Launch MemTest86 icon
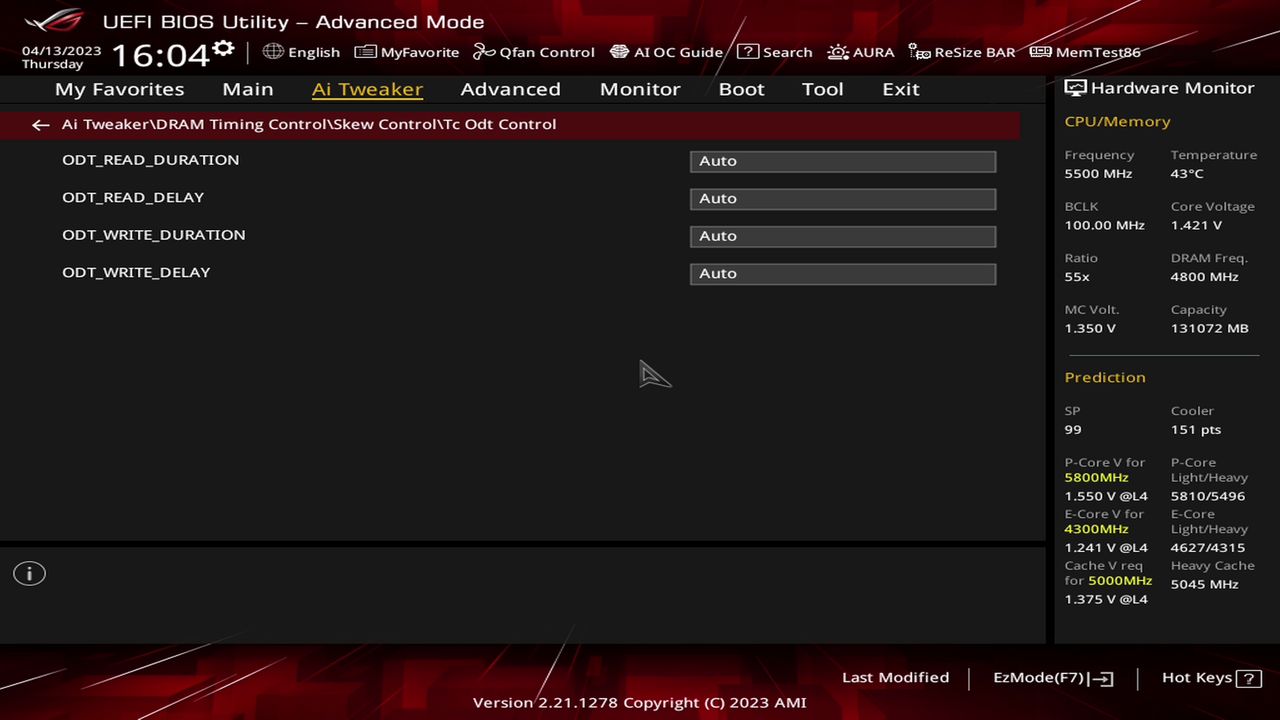The image size is (1280, 720). [x=1040, y=52]
